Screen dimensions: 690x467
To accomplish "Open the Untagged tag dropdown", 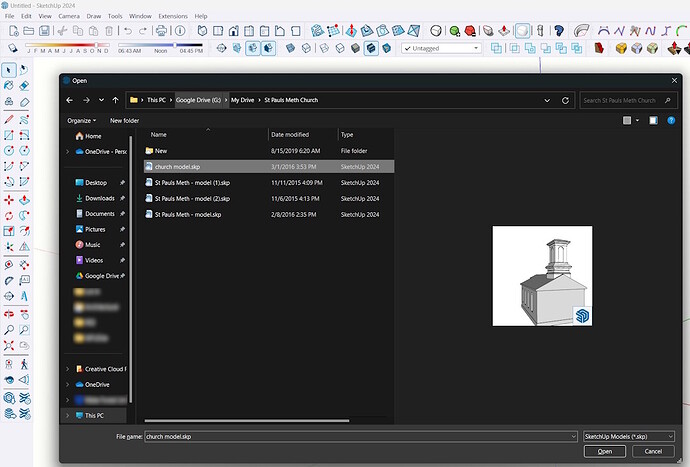I will click(441, 48).
